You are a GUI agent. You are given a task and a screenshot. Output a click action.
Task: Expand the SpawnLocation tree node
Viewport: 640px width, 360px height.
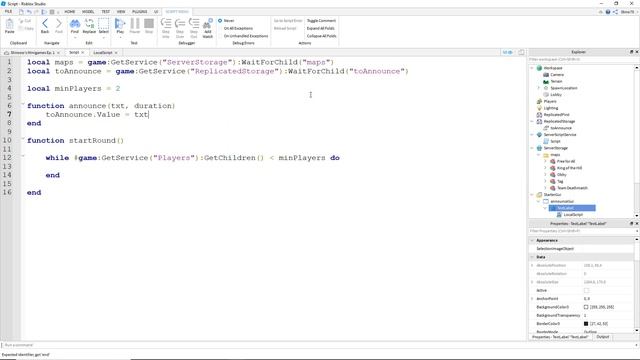pos(539,88)
